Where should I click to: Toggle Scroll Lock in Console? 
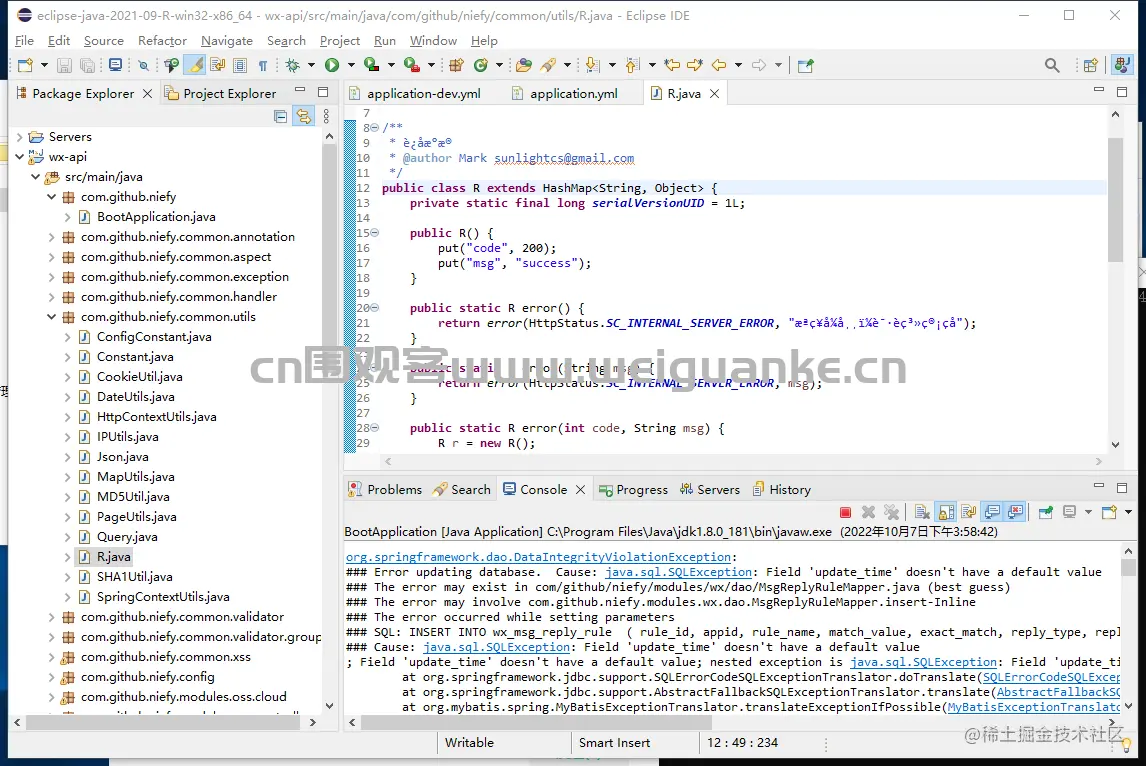pos(946,512)
